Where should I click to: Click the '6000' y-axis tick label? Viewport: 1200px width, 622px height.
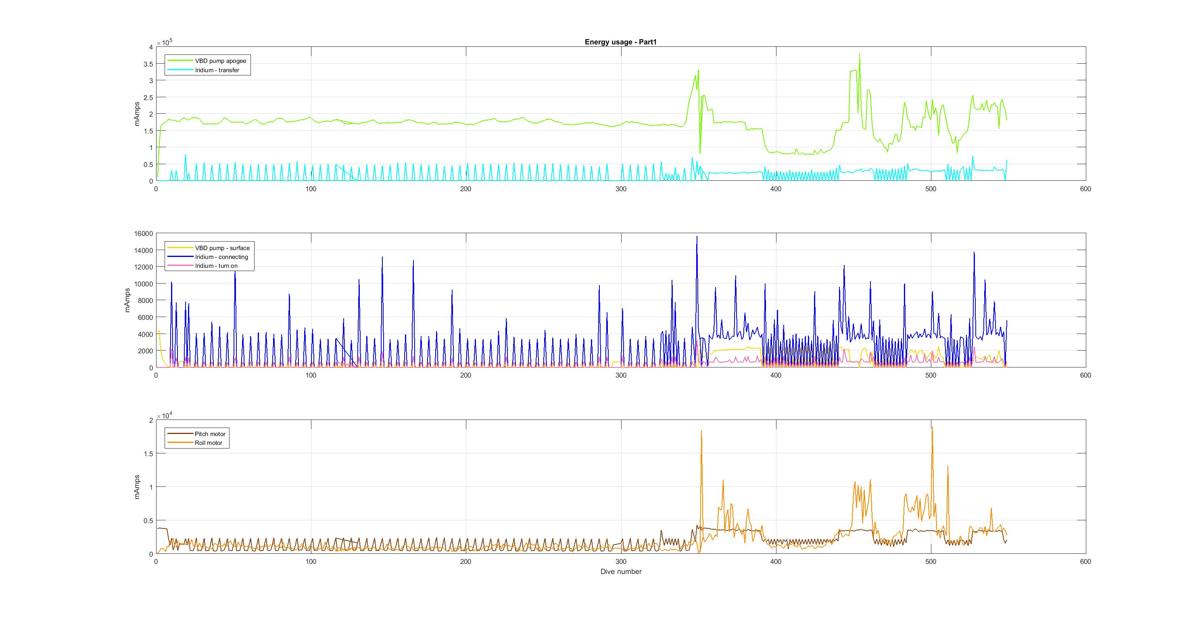click(145, 318)
